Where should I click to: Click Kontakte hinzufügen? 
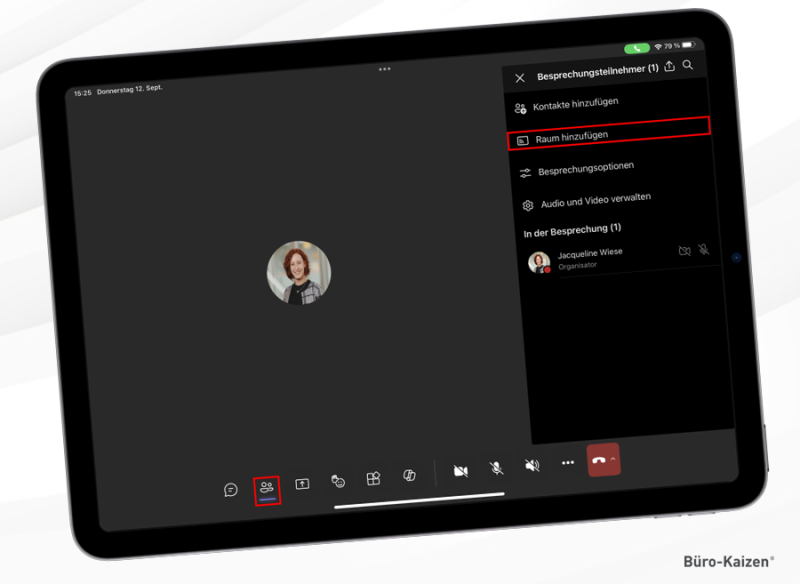pos(575,103)
